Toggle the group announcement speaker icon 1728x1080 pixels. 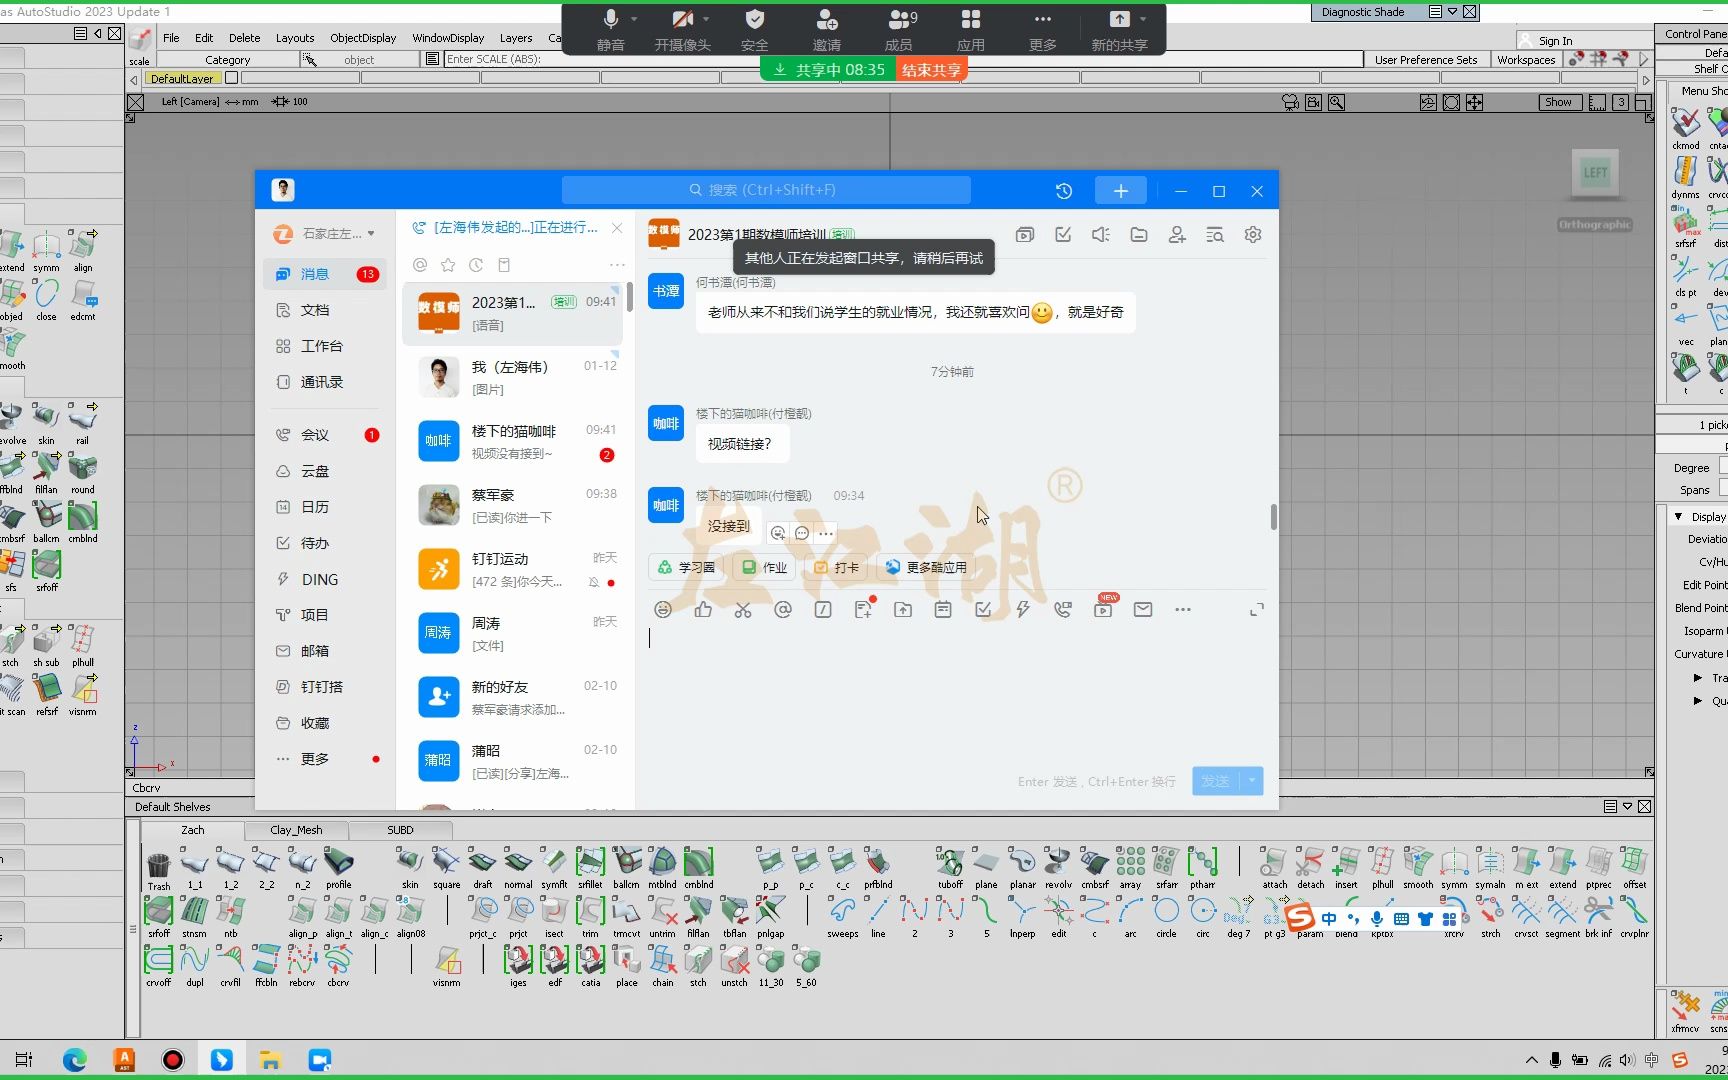pos(1100,234)
